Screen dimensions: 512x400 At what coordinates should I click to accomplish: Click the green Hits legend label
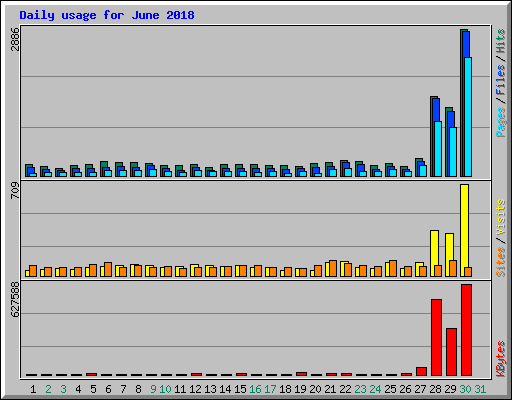pyautogui.click(x=500, y=41)
